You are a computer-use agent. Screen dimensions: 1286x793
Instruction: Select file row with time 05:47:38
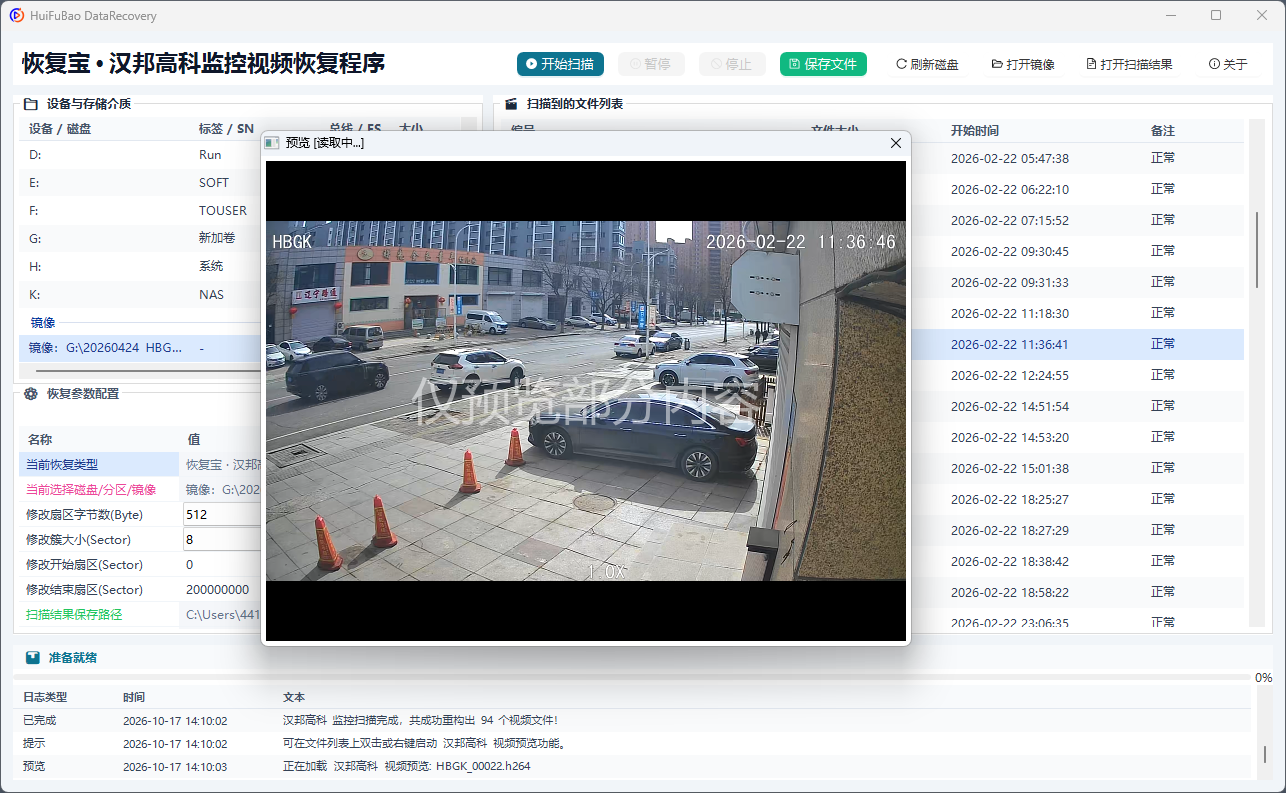1078,158
